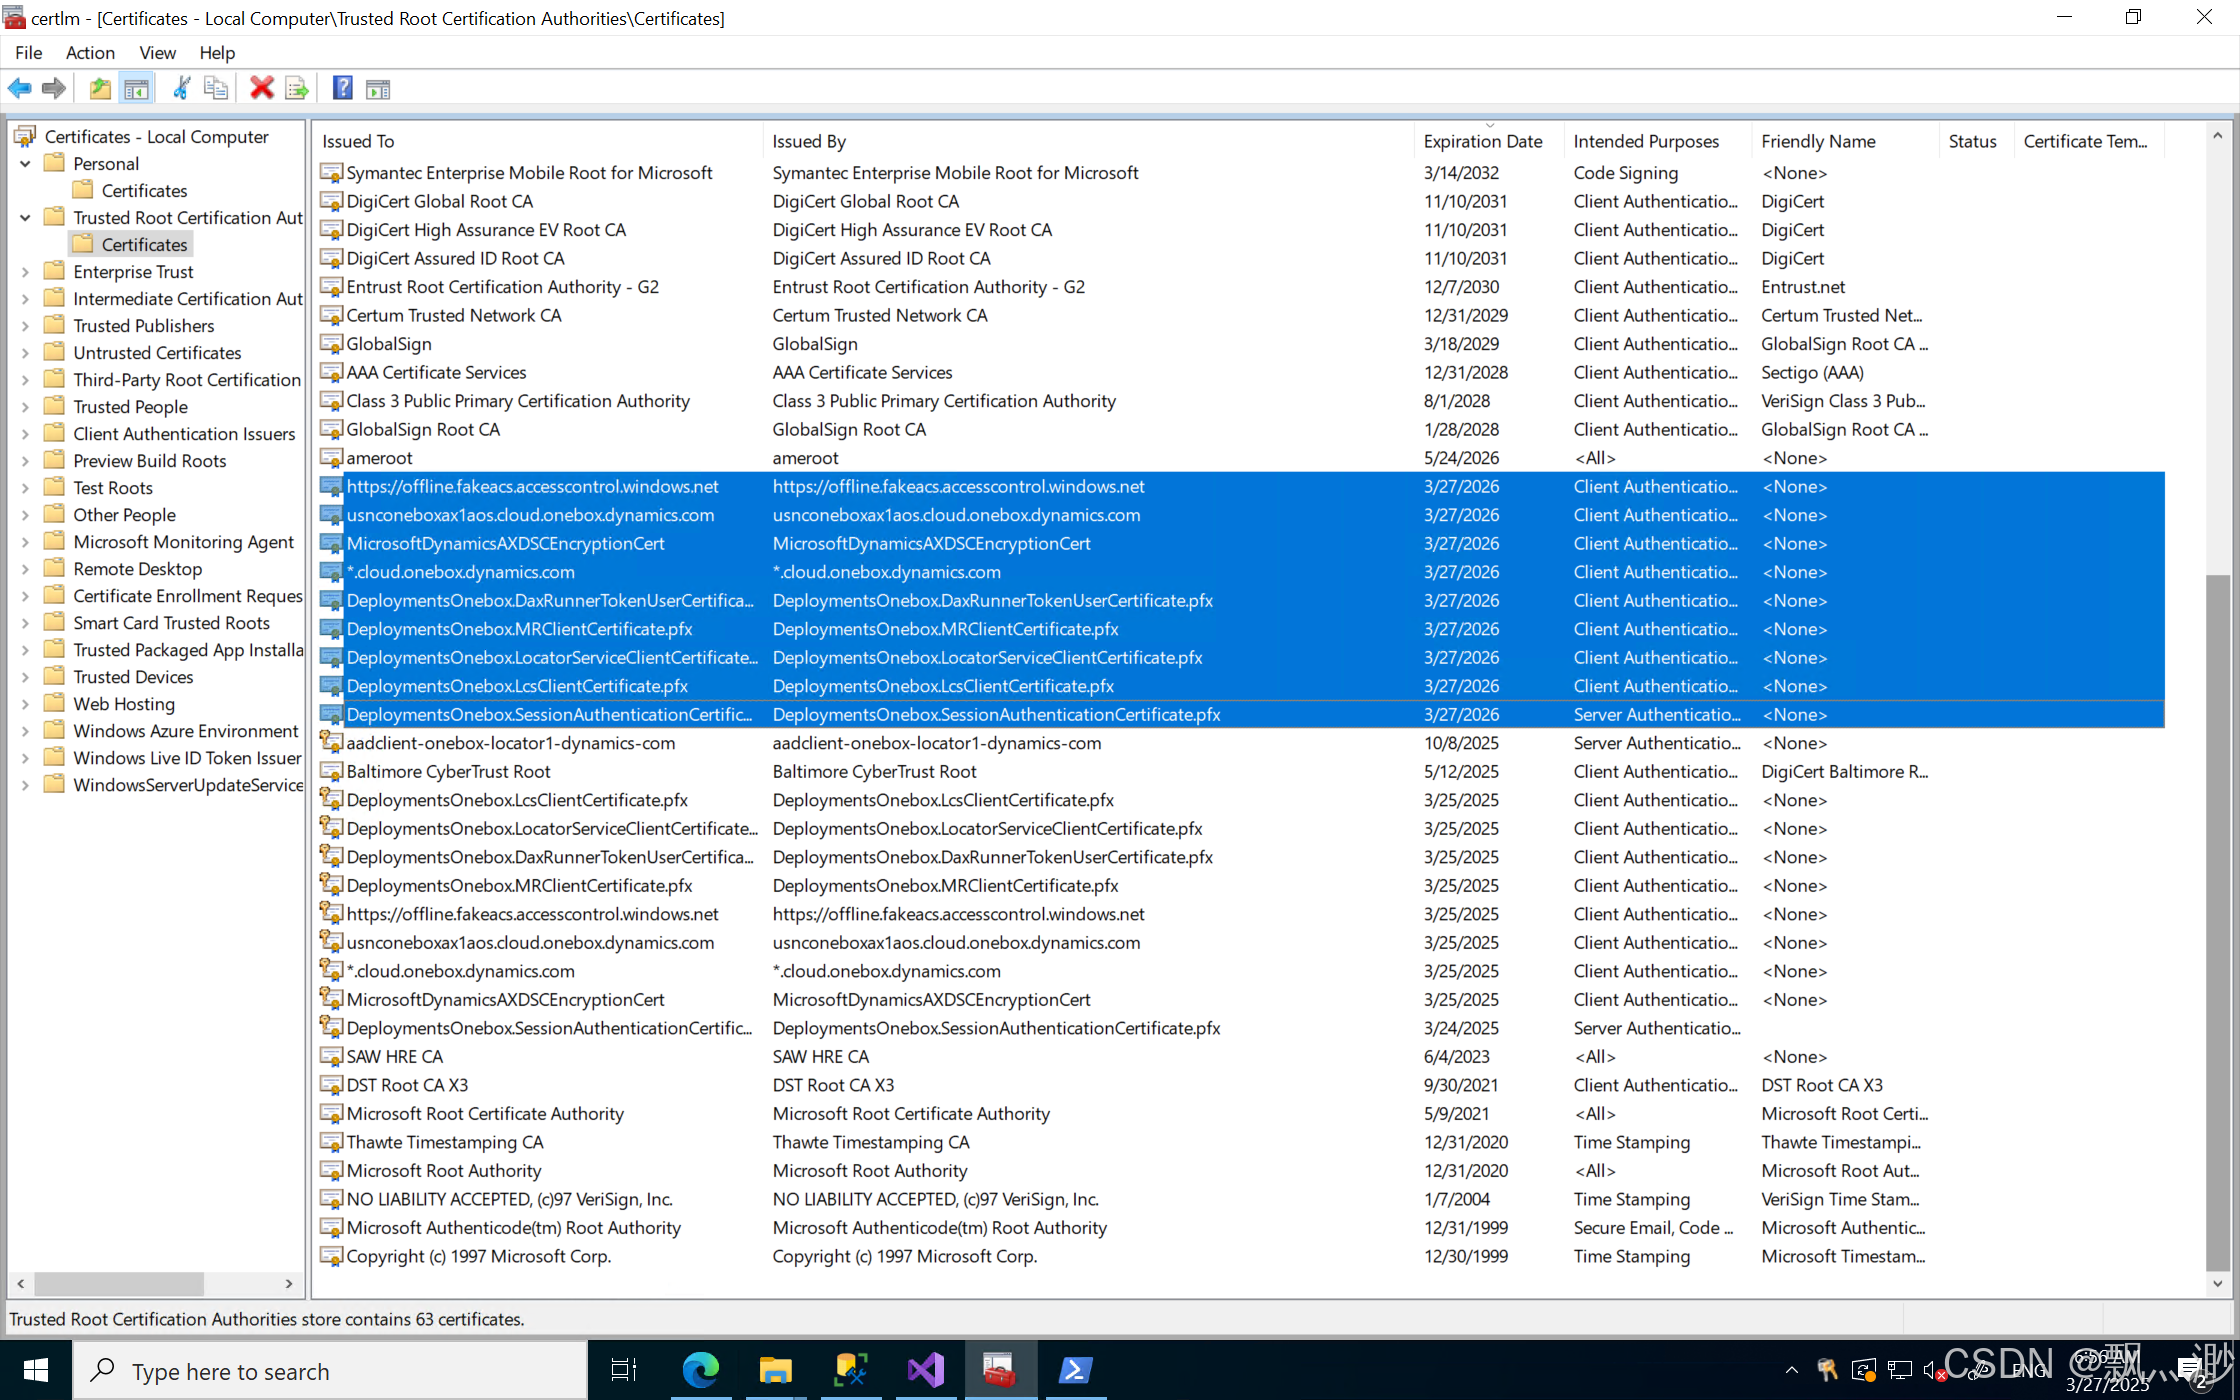The height and width of the screenshot is (1400, 2240).
Task: Toggle Show/Hide Action Pane icon
Action: [378, 88]
